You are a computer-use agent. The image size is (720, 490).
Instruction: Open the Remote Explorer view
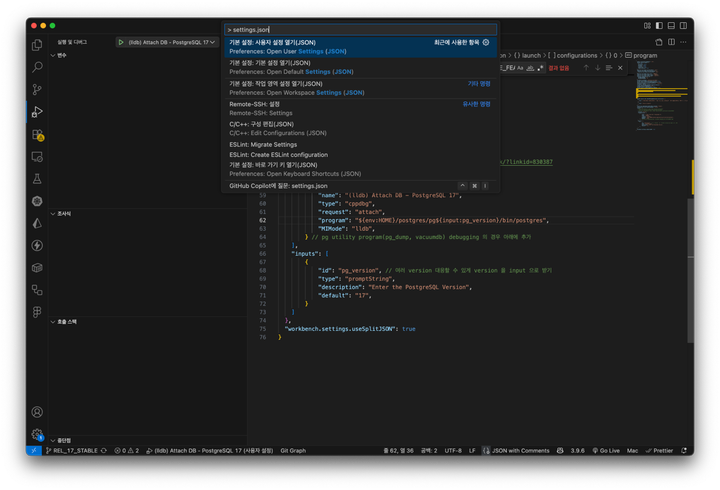tap(37, 157)
